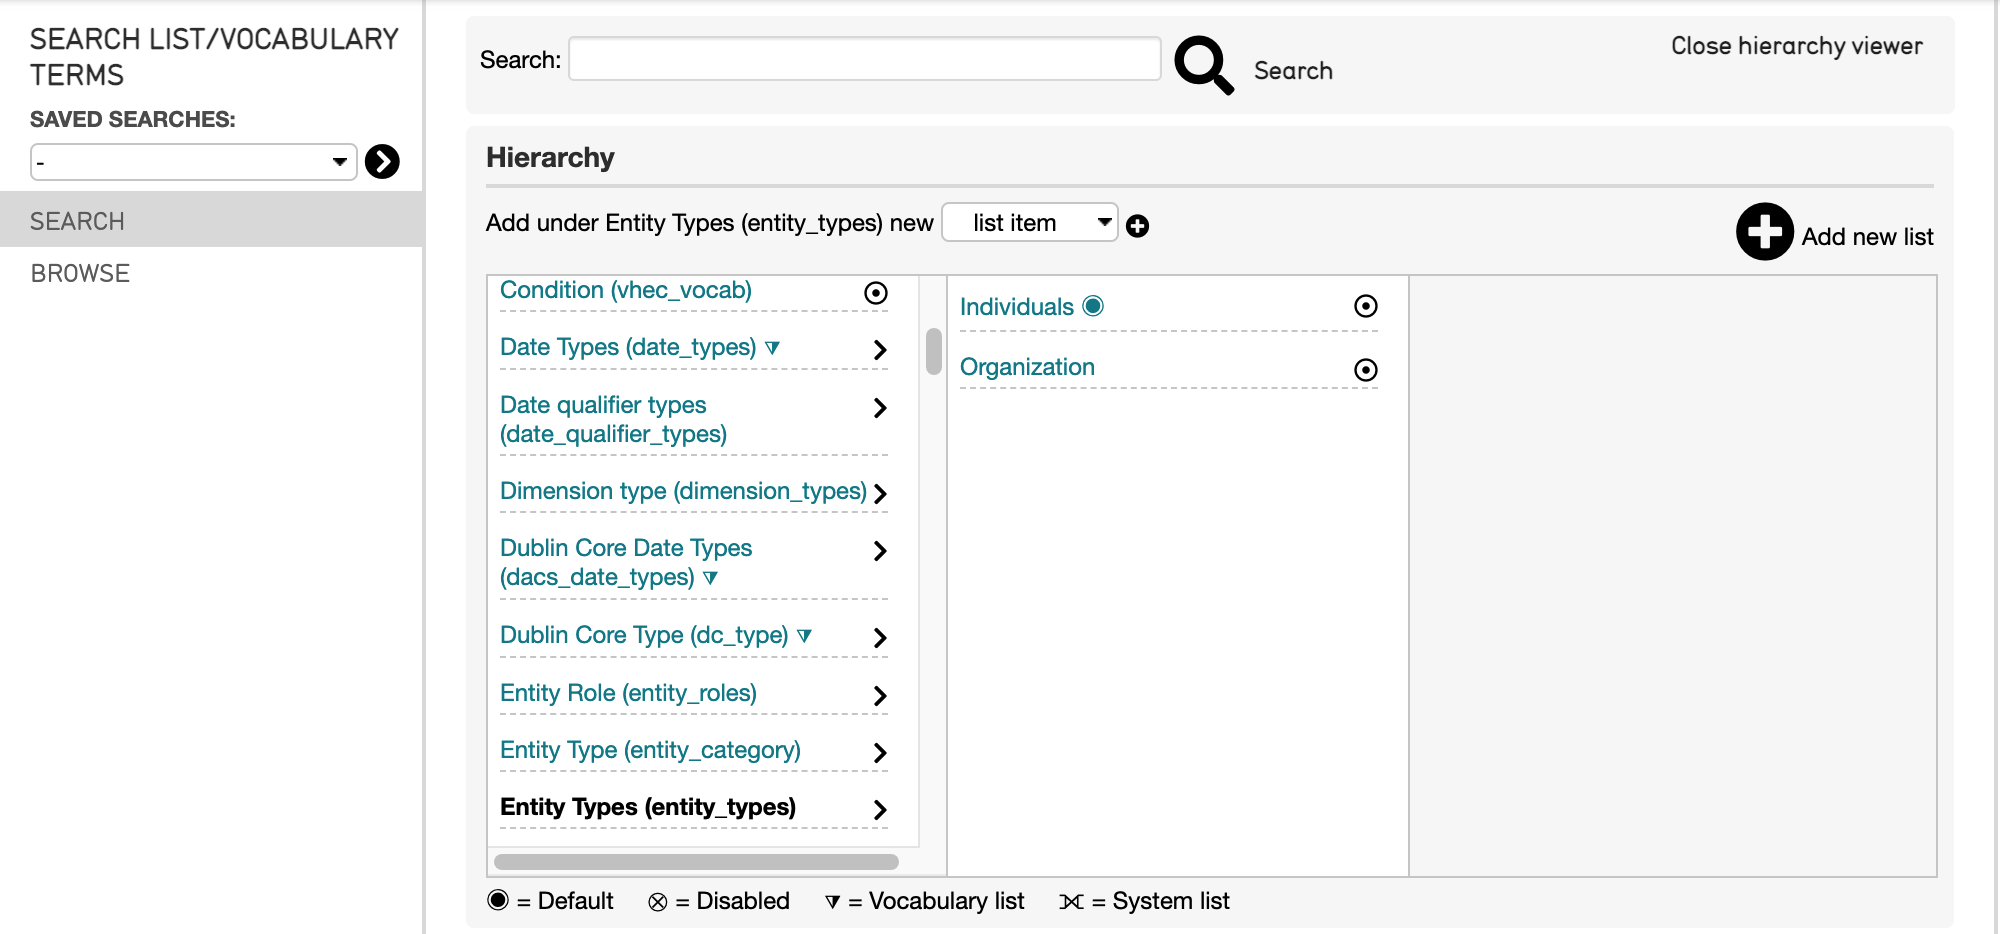This screenshot has width=2000, height=934.
Task: Open the list item type dropdown
Action: coord(1030,223)
